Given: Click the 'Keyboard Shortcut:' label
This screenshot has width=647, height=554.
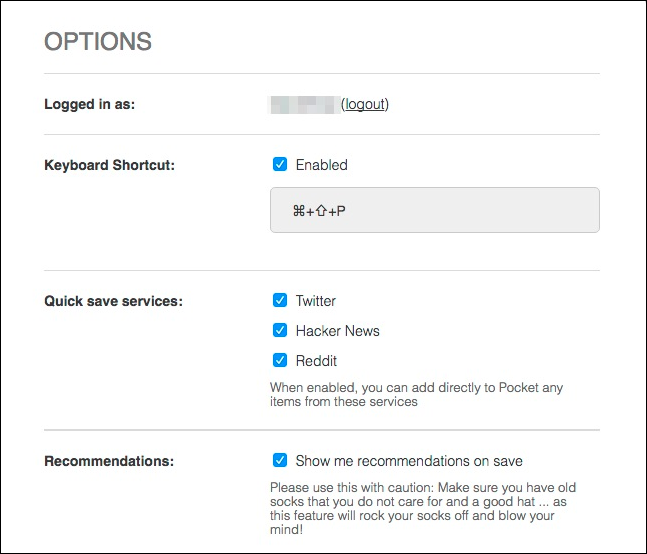Looking at the screenshot, I should tap(109, 164).
